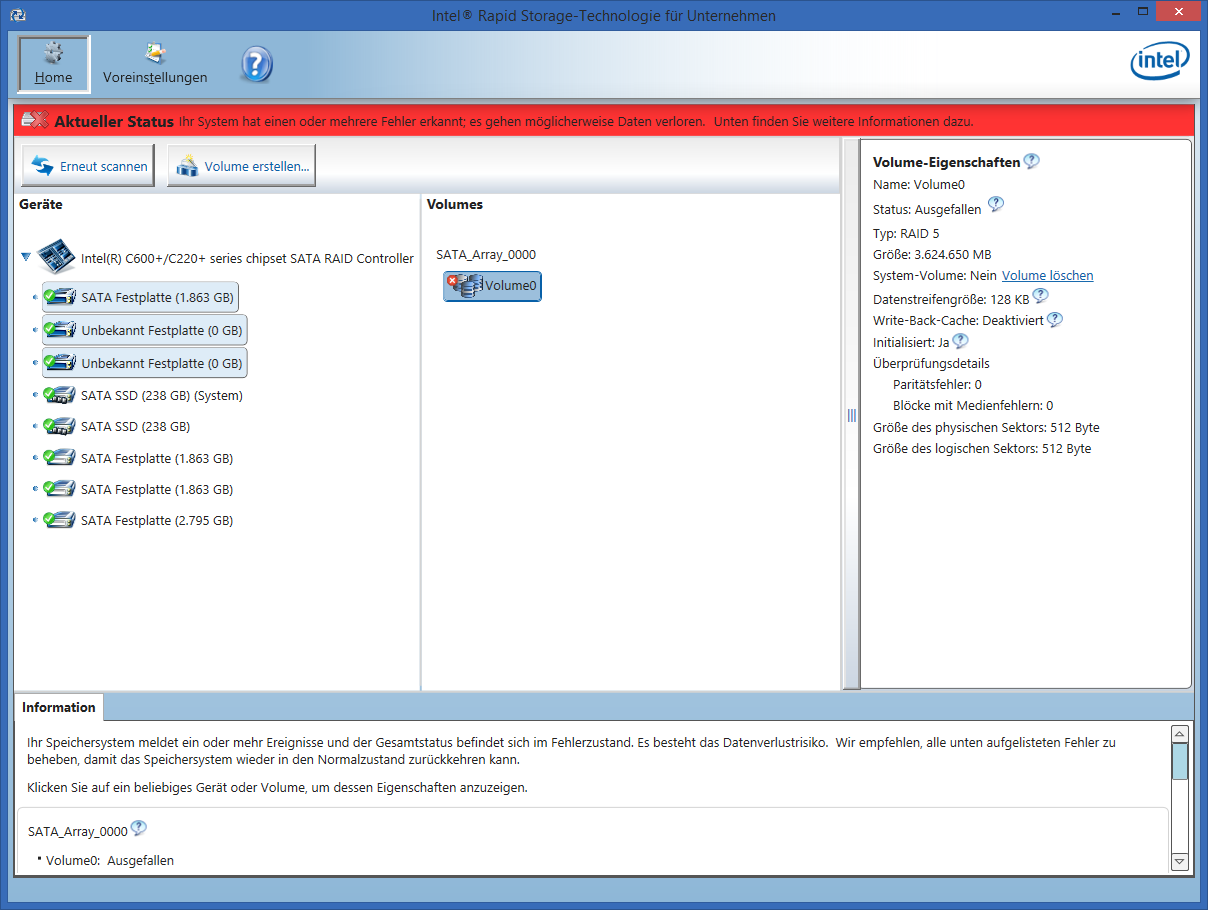This screenshot has height=910, width=1208.
Task: Click Volume0: Ausgefallen entry
Action: [110, 860]
